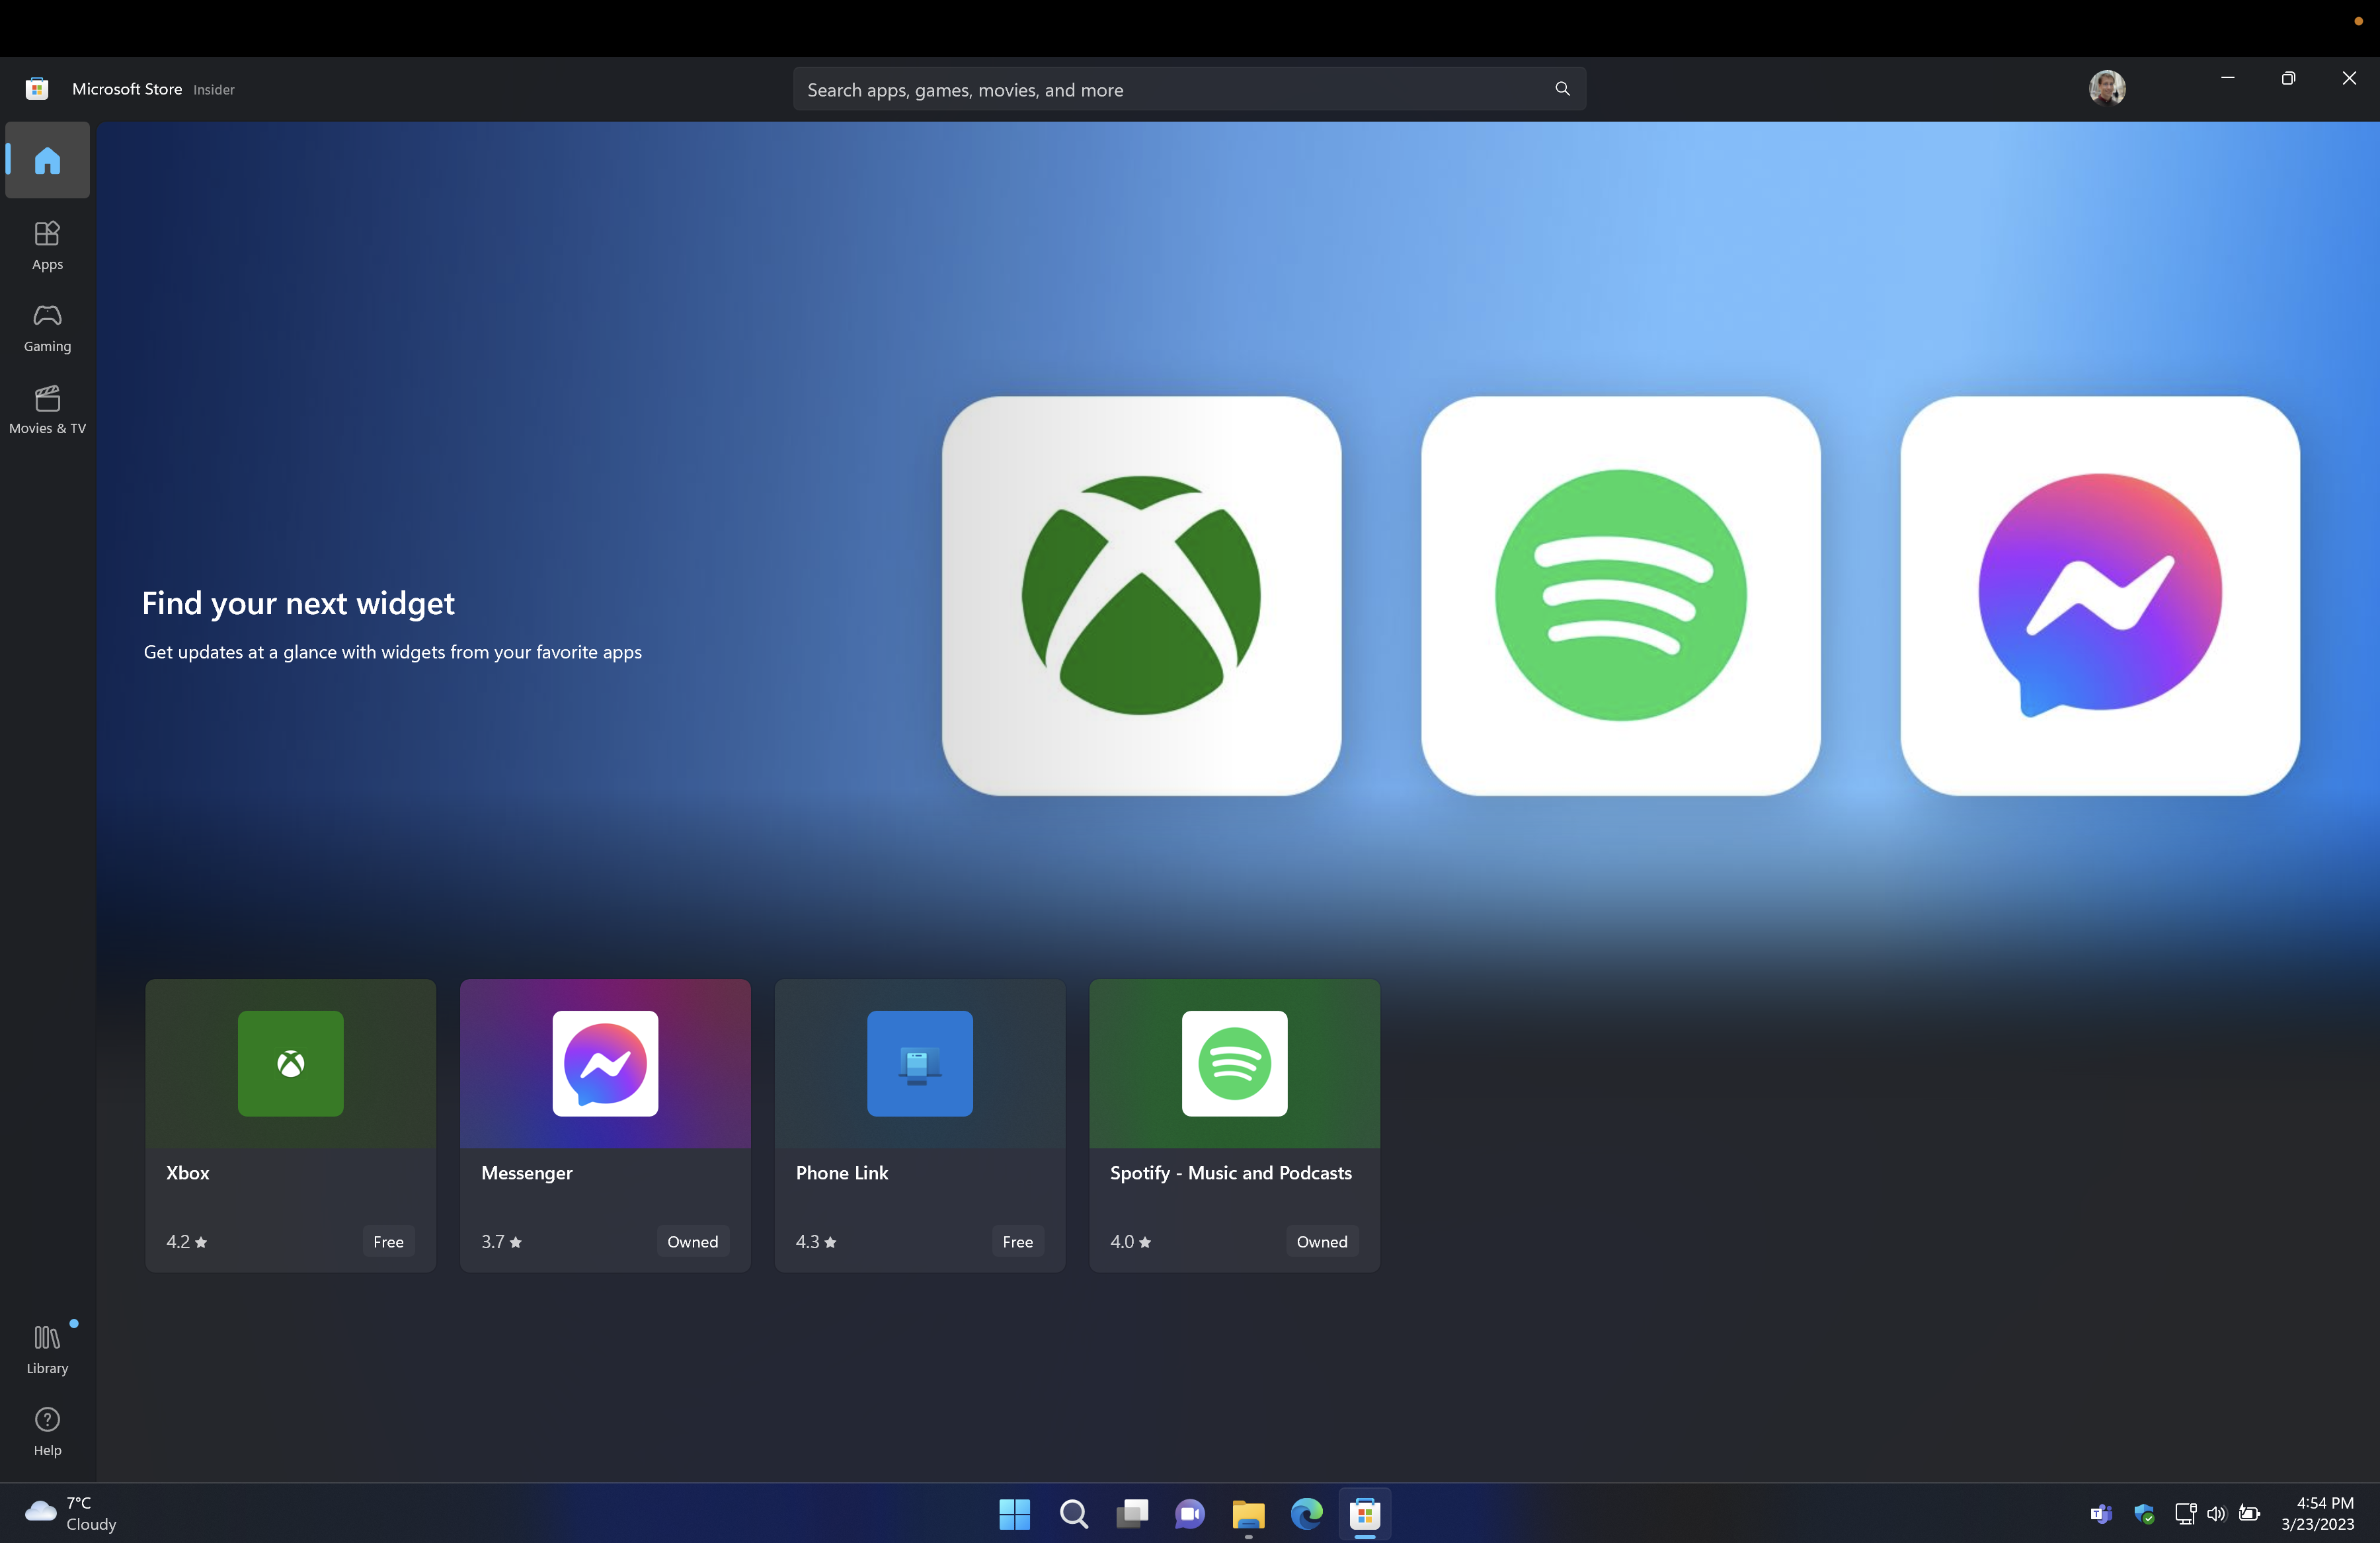This screenshot has width=2380, height=1543.
Task: Open Task View on taskbar
Action: [x=1132, y=1513]
